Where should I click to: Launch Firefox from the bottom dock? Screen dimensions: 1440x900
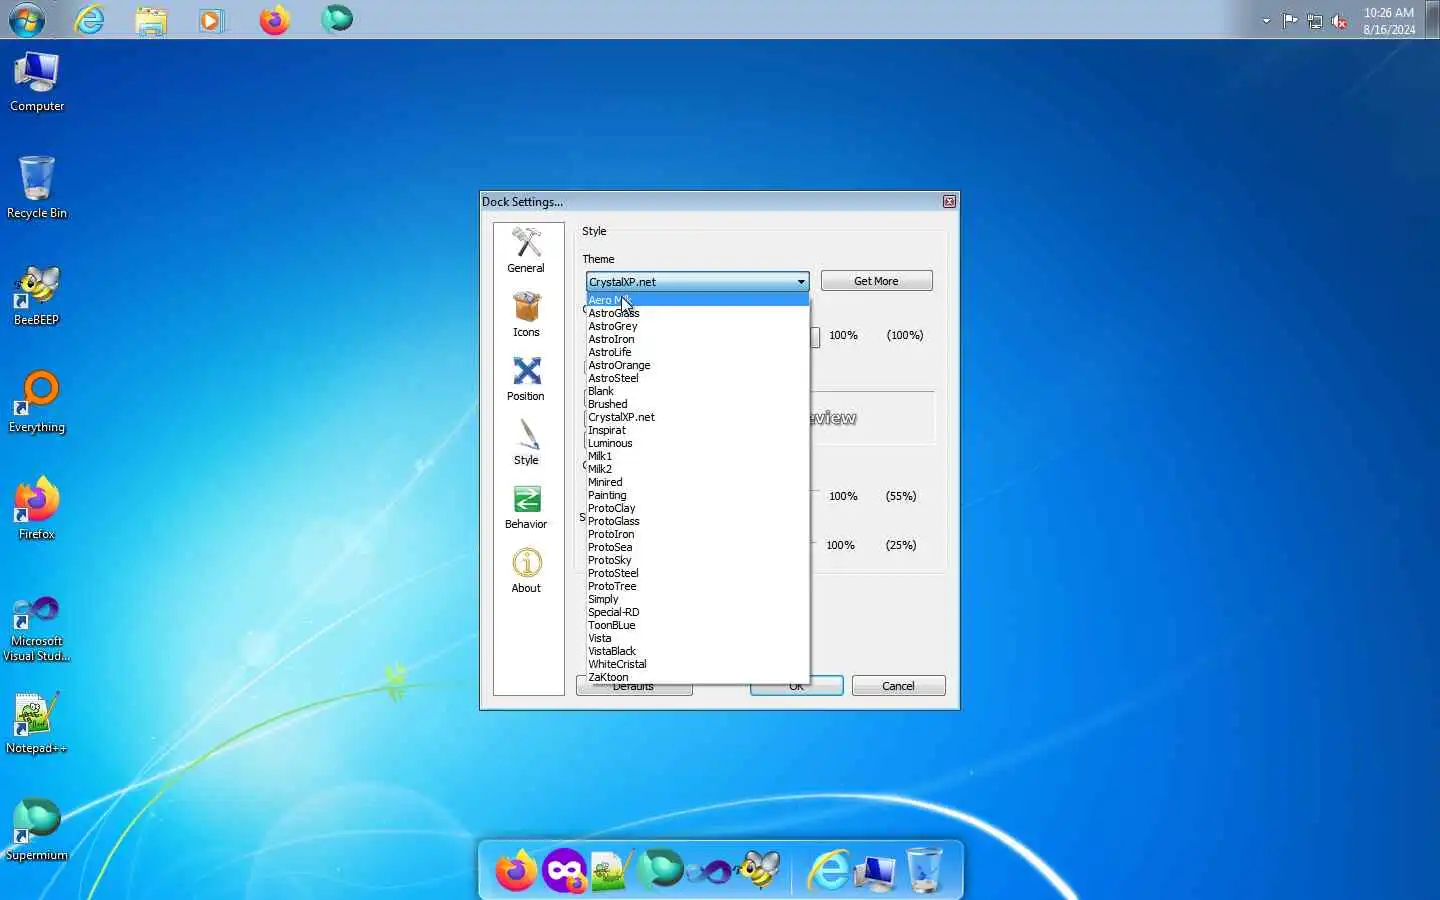516,870
